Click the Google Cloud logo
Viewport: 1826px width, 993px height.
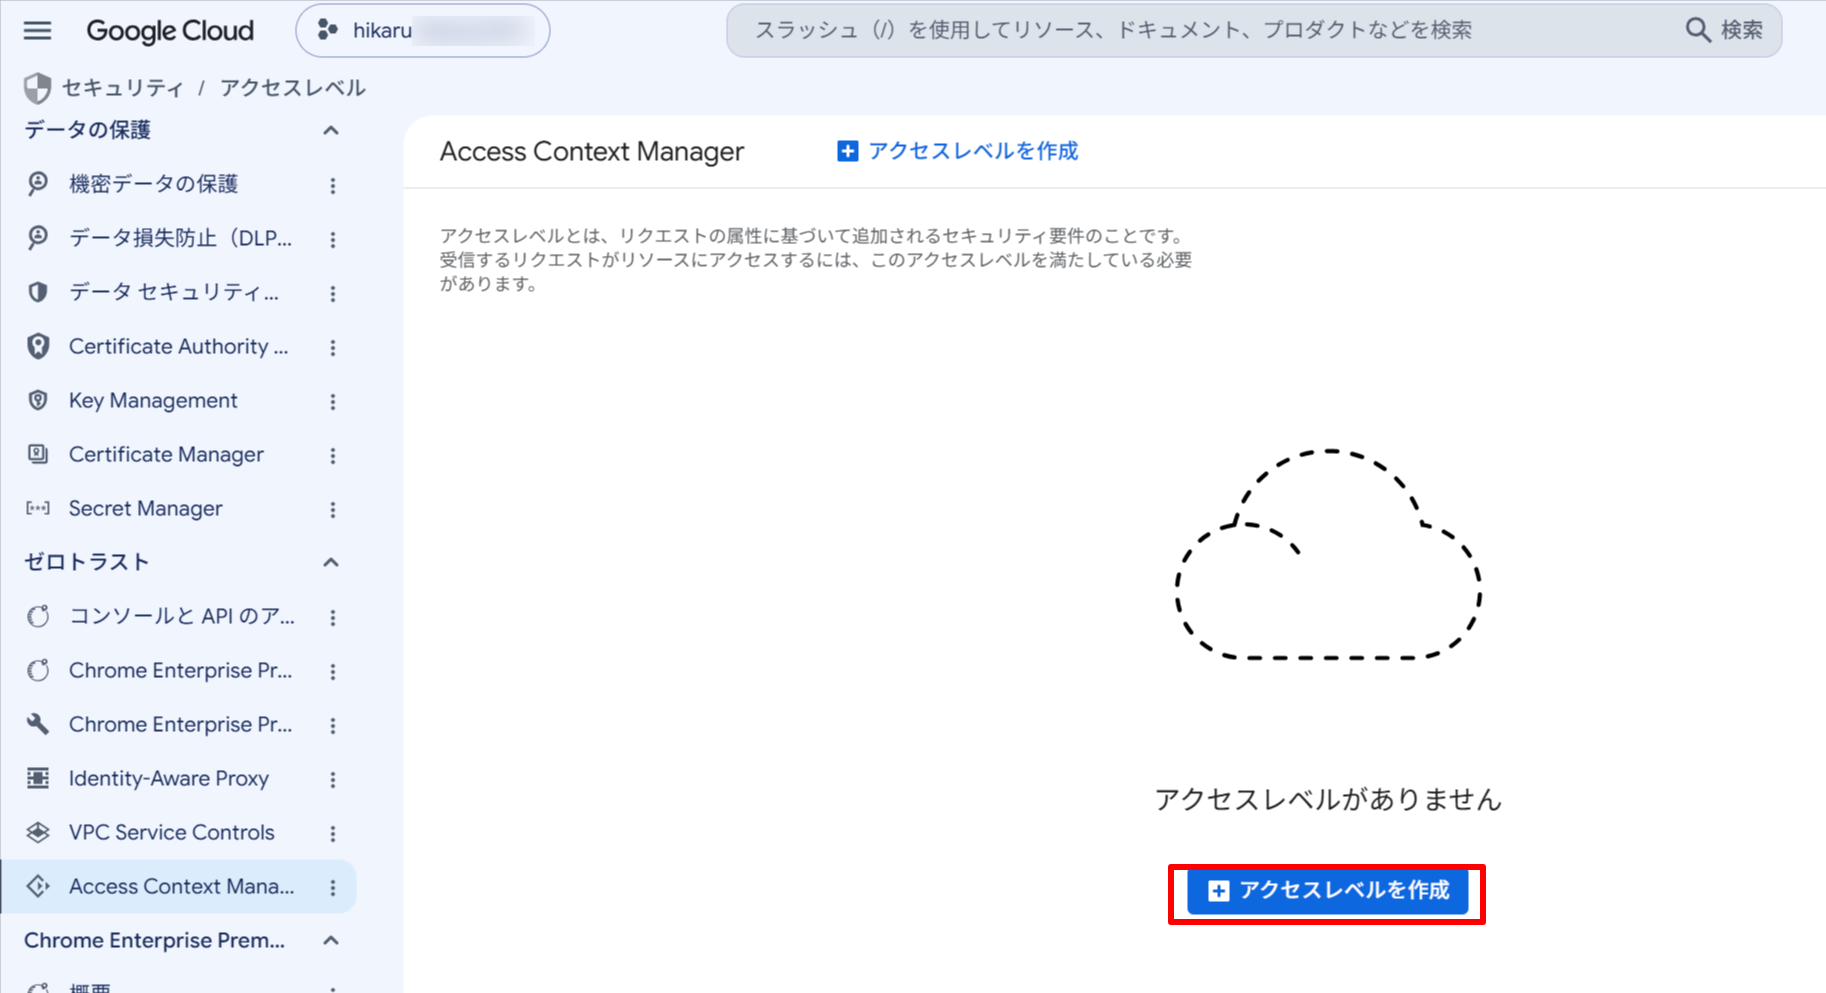click(x=170, y=31)
